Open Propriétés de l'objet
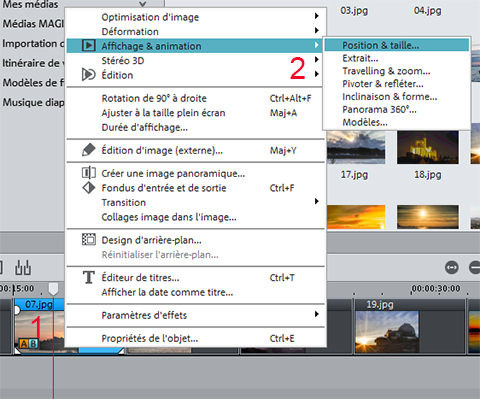This screenshot has width=480, height=399. (x=196, y=338)
